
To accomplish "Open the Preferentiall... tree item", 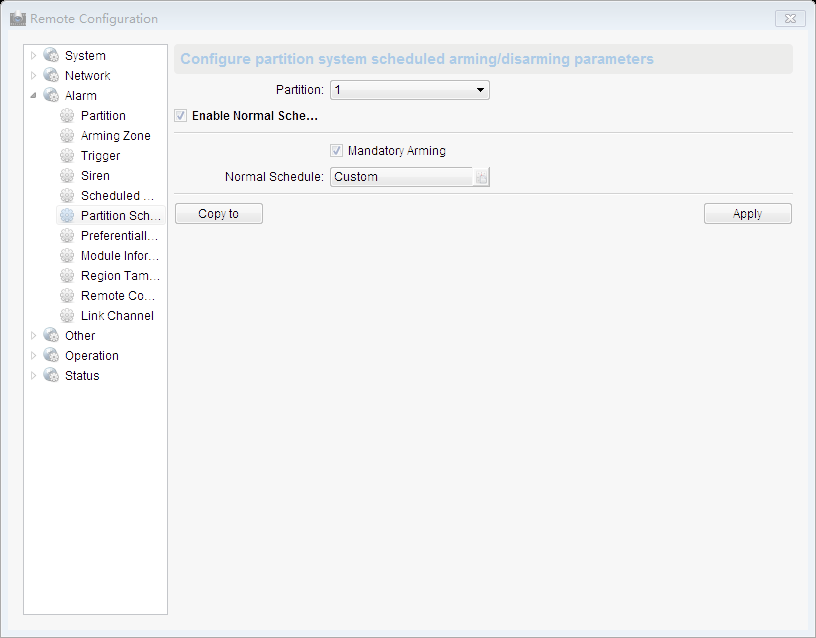I will [x=119, y=236].
